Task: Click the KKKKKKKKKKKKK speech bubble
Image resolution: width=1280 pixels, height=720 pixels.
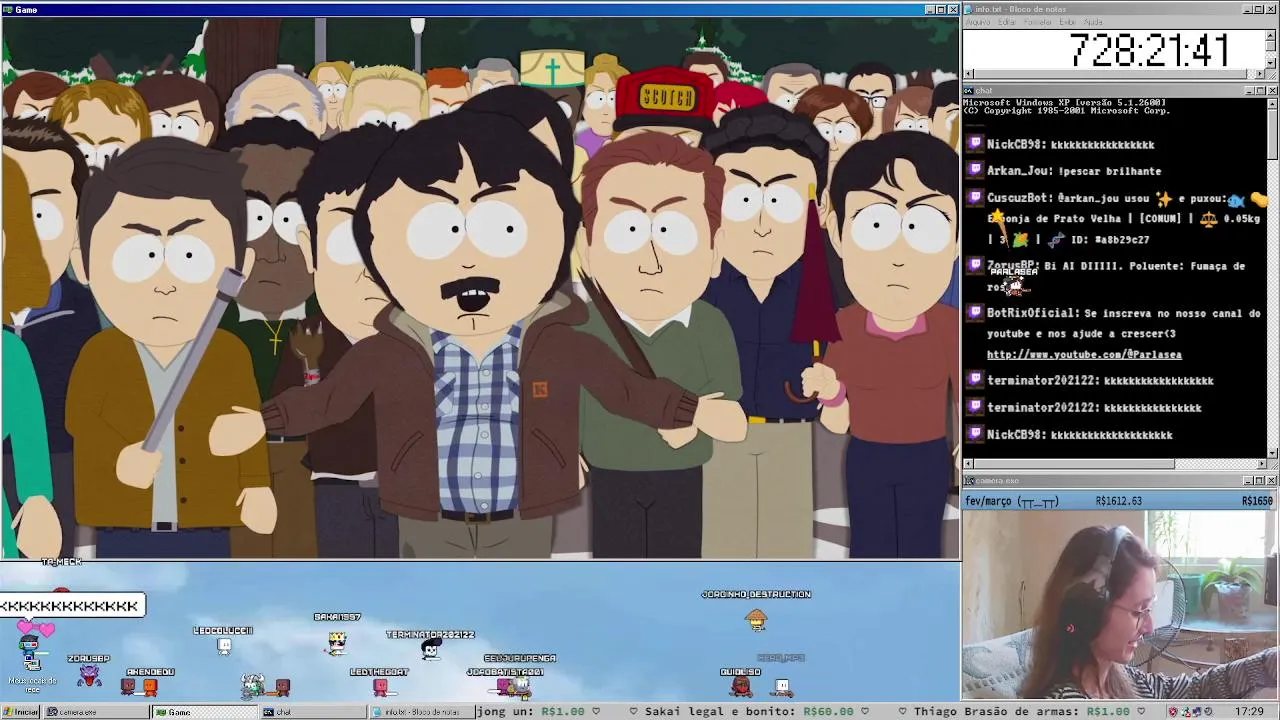Action: [72, 605]
